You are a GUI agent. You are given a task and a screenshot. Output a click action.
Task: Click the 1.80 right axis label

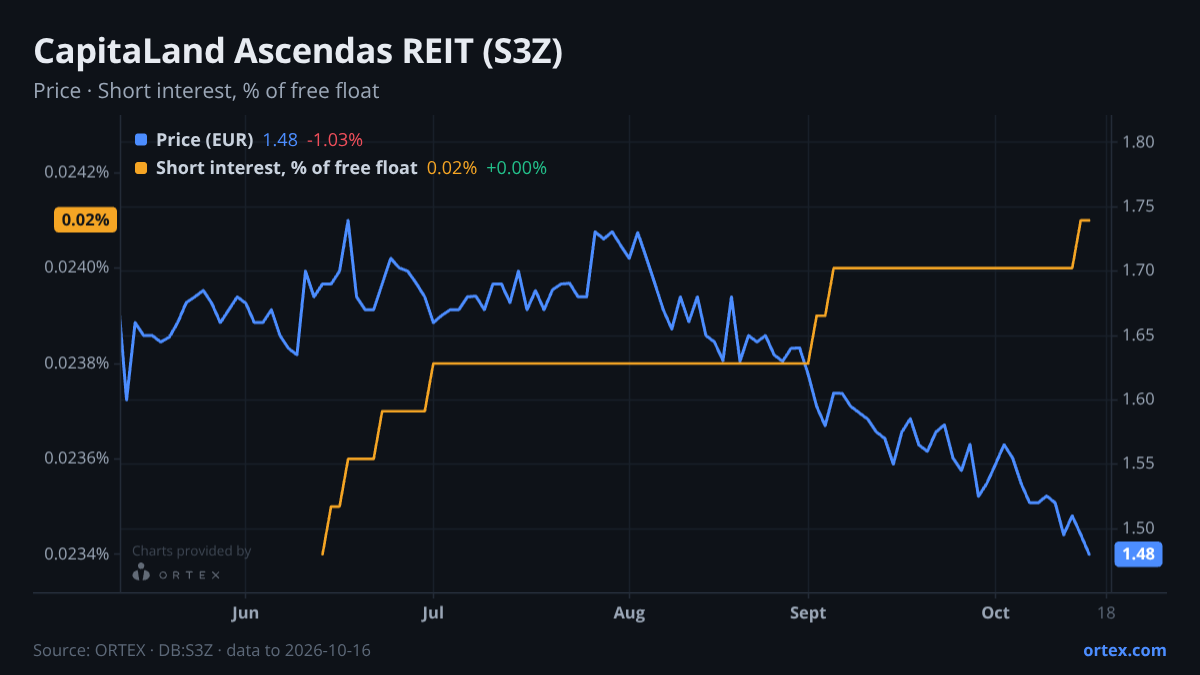[x=1138, y=142]
